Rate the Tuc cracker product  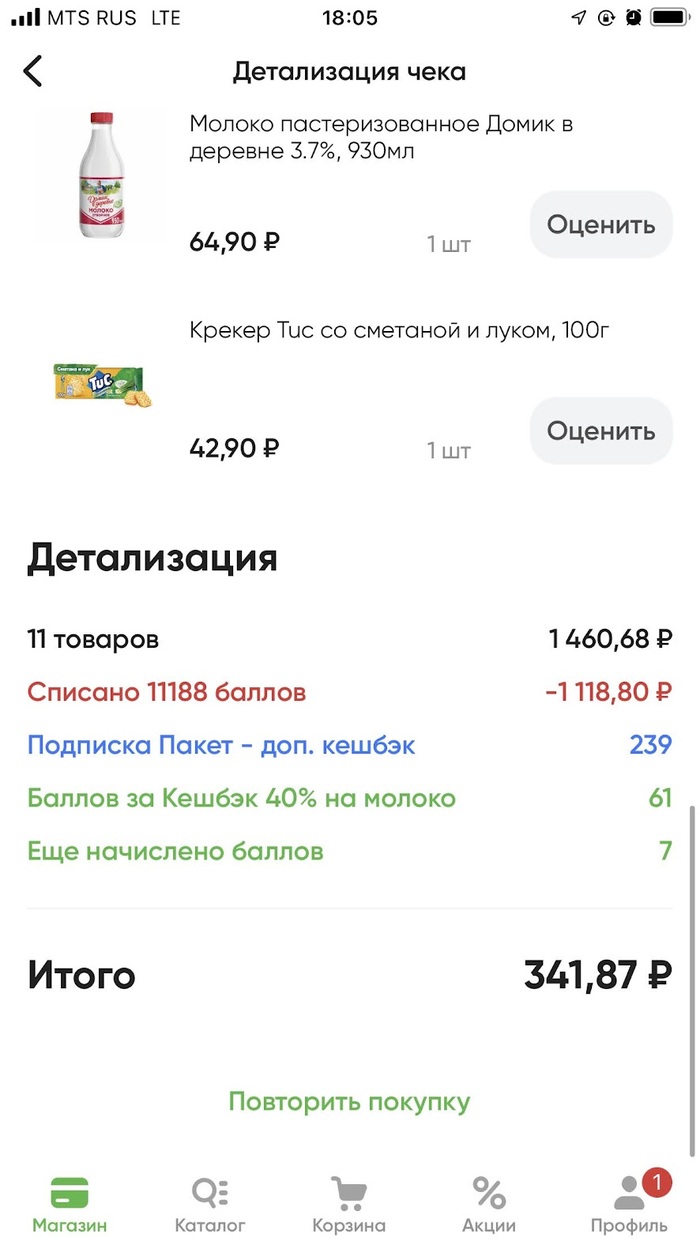pos(601,431)
